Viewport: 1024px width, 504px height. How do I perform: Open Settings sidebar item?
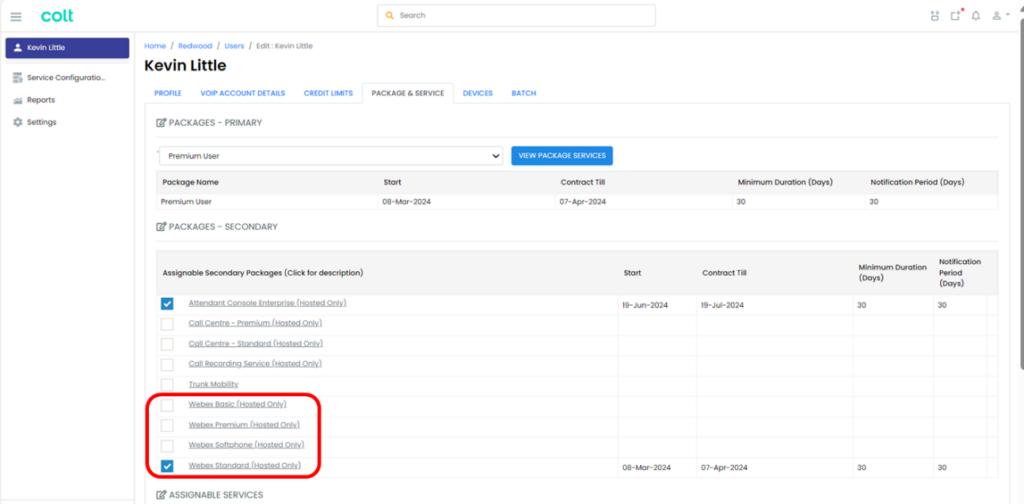point(42,122)
